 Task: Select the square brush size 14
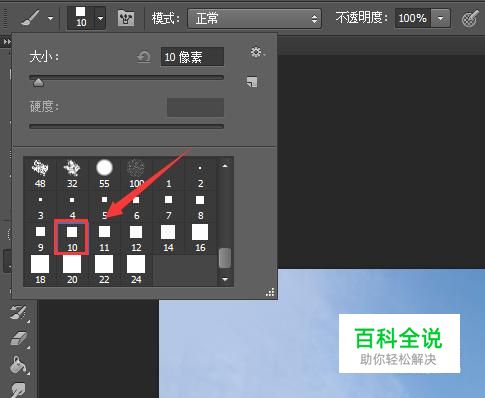point(168,239)
